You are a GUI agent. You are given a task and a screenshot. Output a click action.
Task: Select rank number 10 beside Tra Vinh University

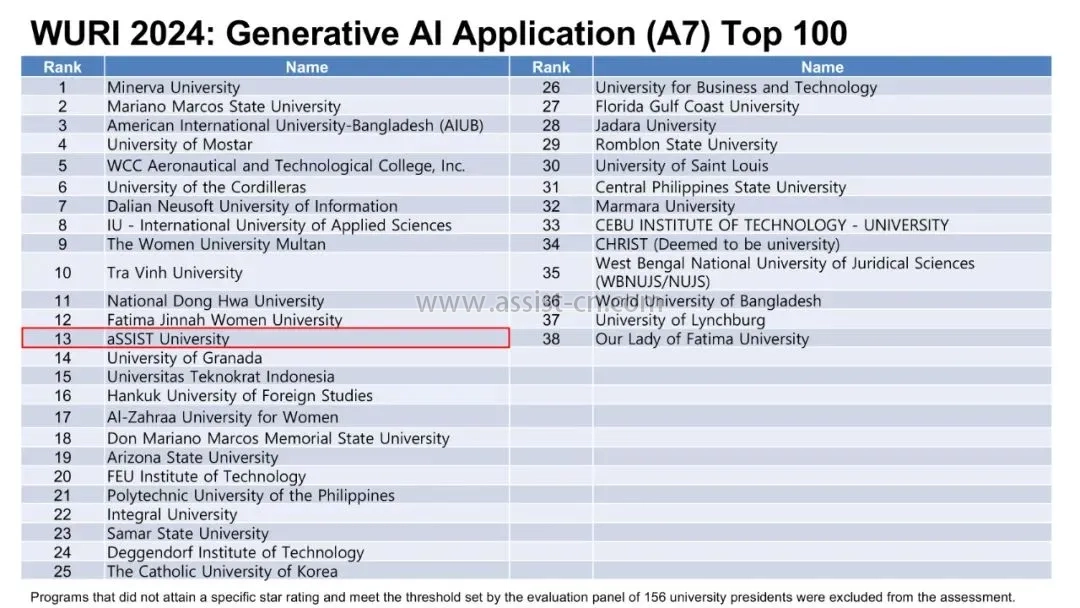(x=63, y=273)
